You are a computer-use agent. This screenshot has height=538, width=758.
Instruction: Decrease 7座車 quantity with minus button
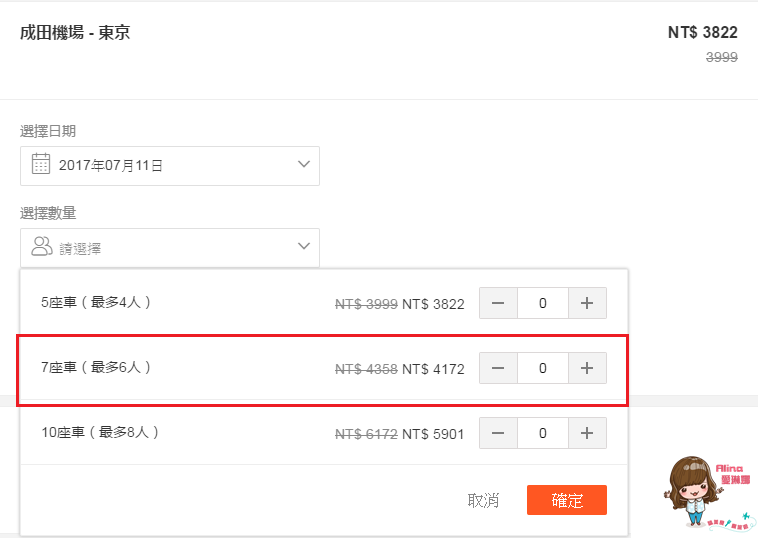coord(498,368)
